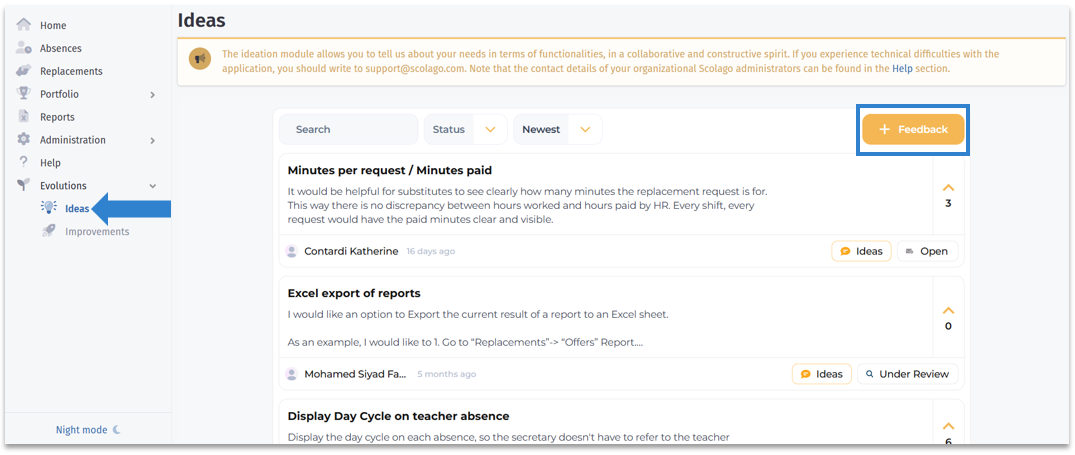
Task: Click the Ideas tag on Minutes per request
Action: tap(861, 251)
